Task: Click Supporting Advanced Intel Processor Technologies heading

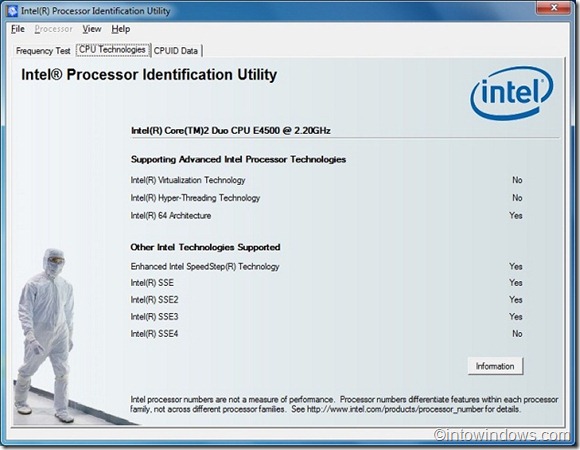Action: 238,159
